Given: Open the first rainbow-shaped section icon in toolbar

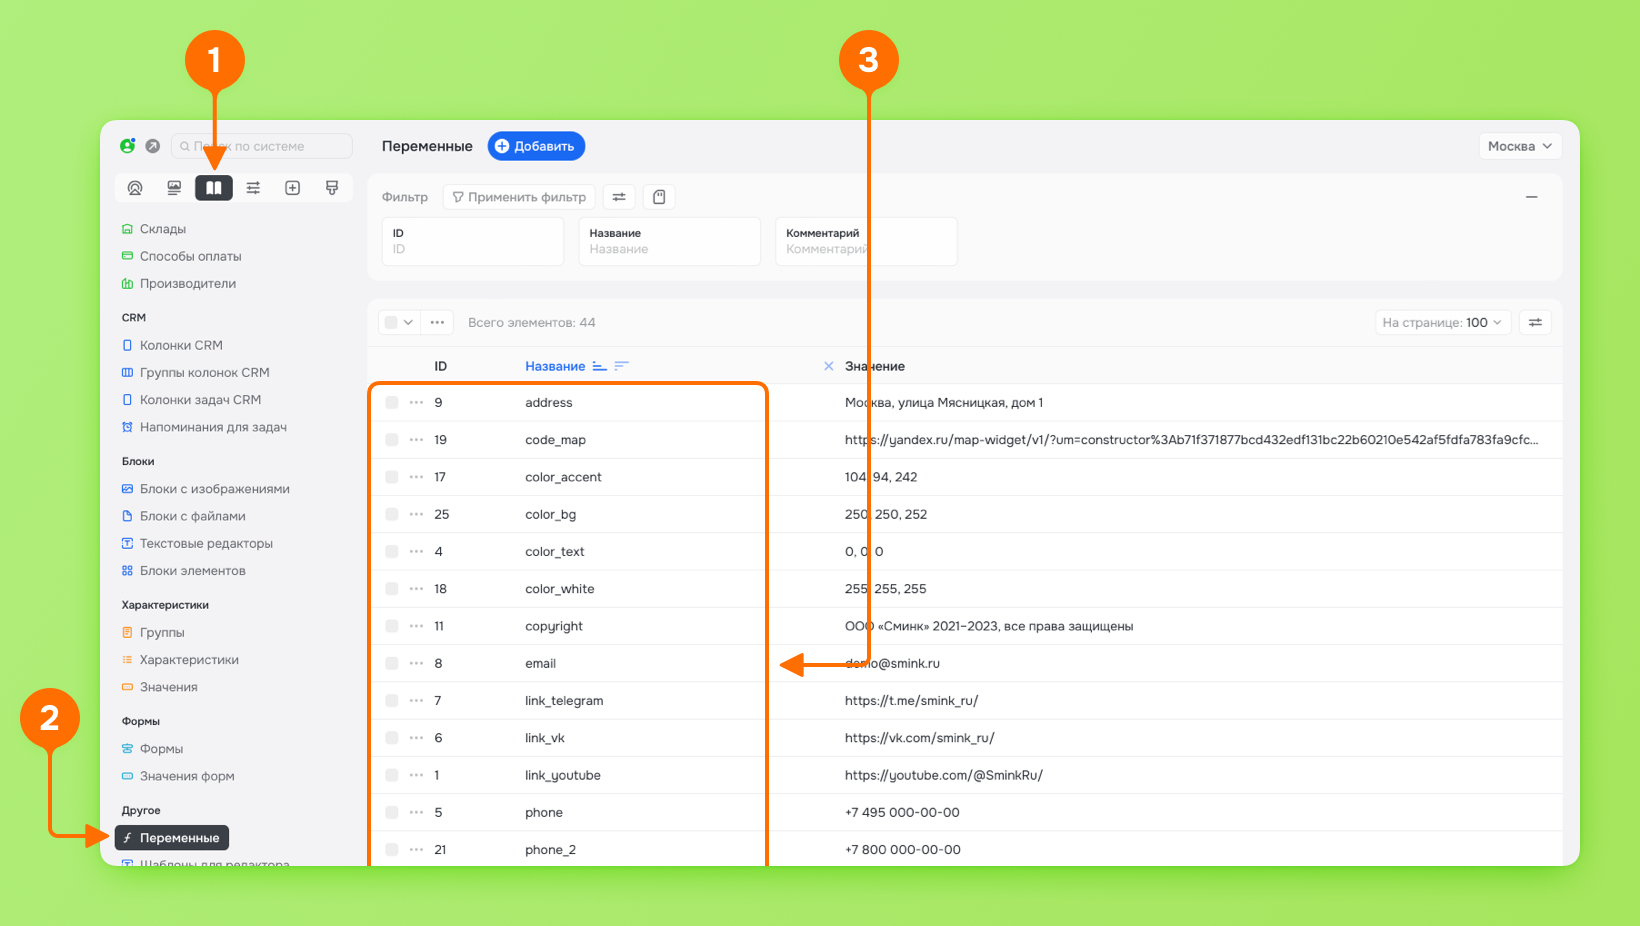Looking at the screenshot, I should [135, 188].
